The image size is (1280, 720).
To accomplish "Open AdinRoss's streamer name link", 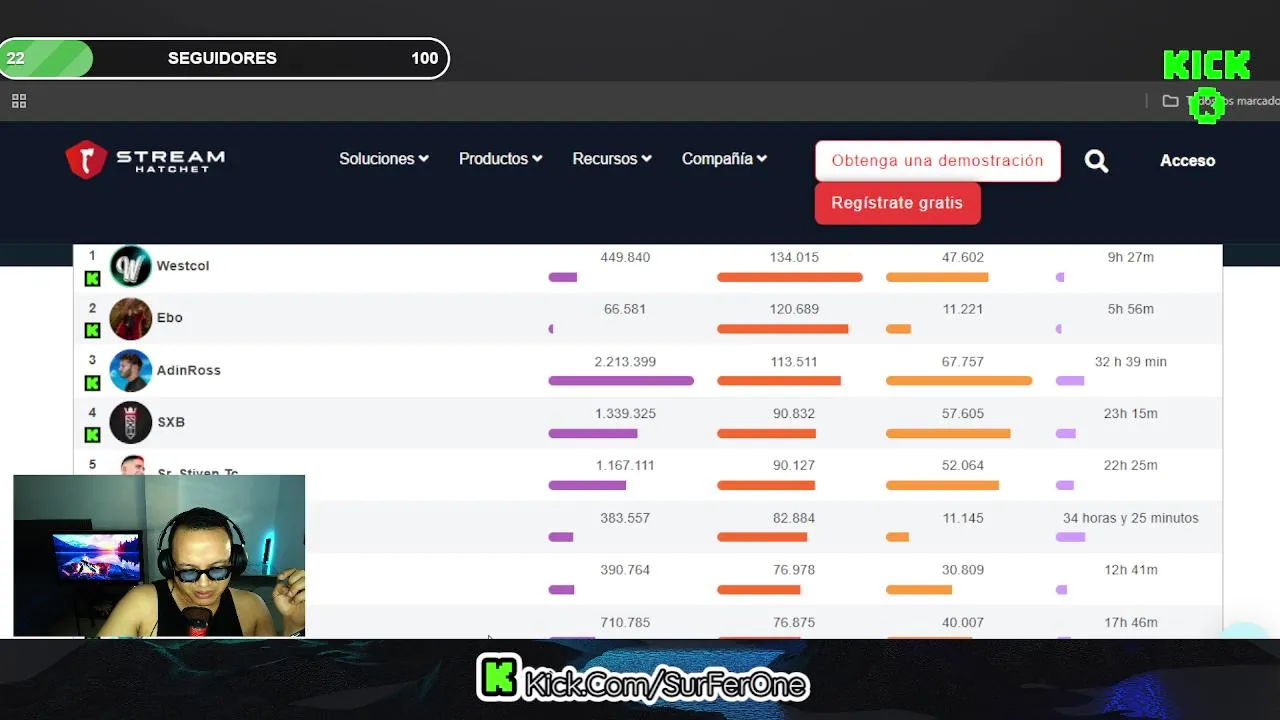I will 189,370.
